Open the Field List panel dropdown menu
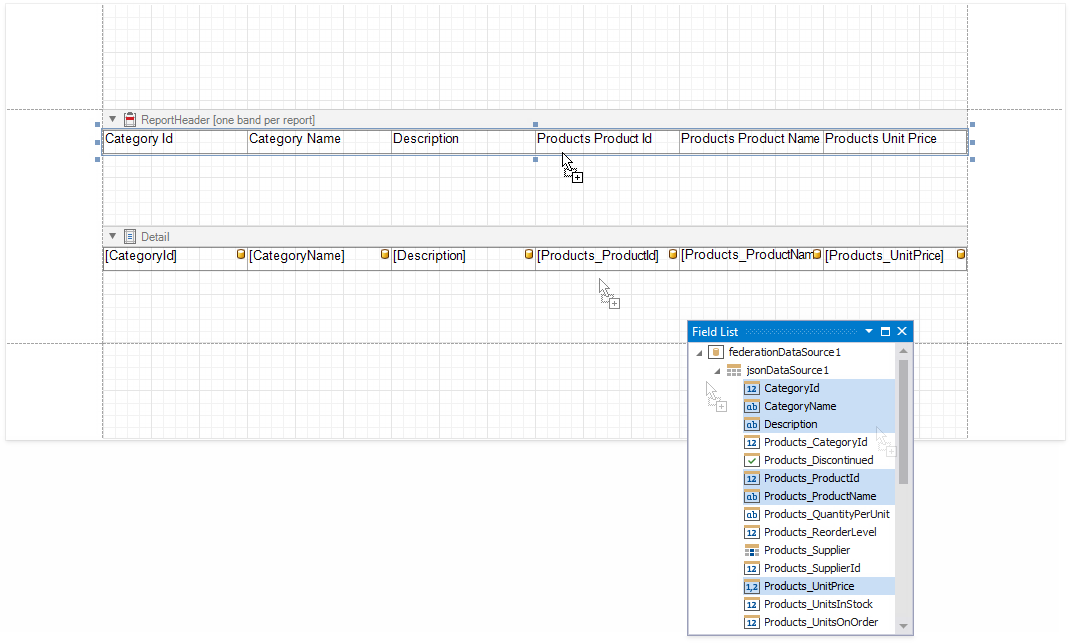1071x644 pixels. pyautogui.click(x=868, y=331)
